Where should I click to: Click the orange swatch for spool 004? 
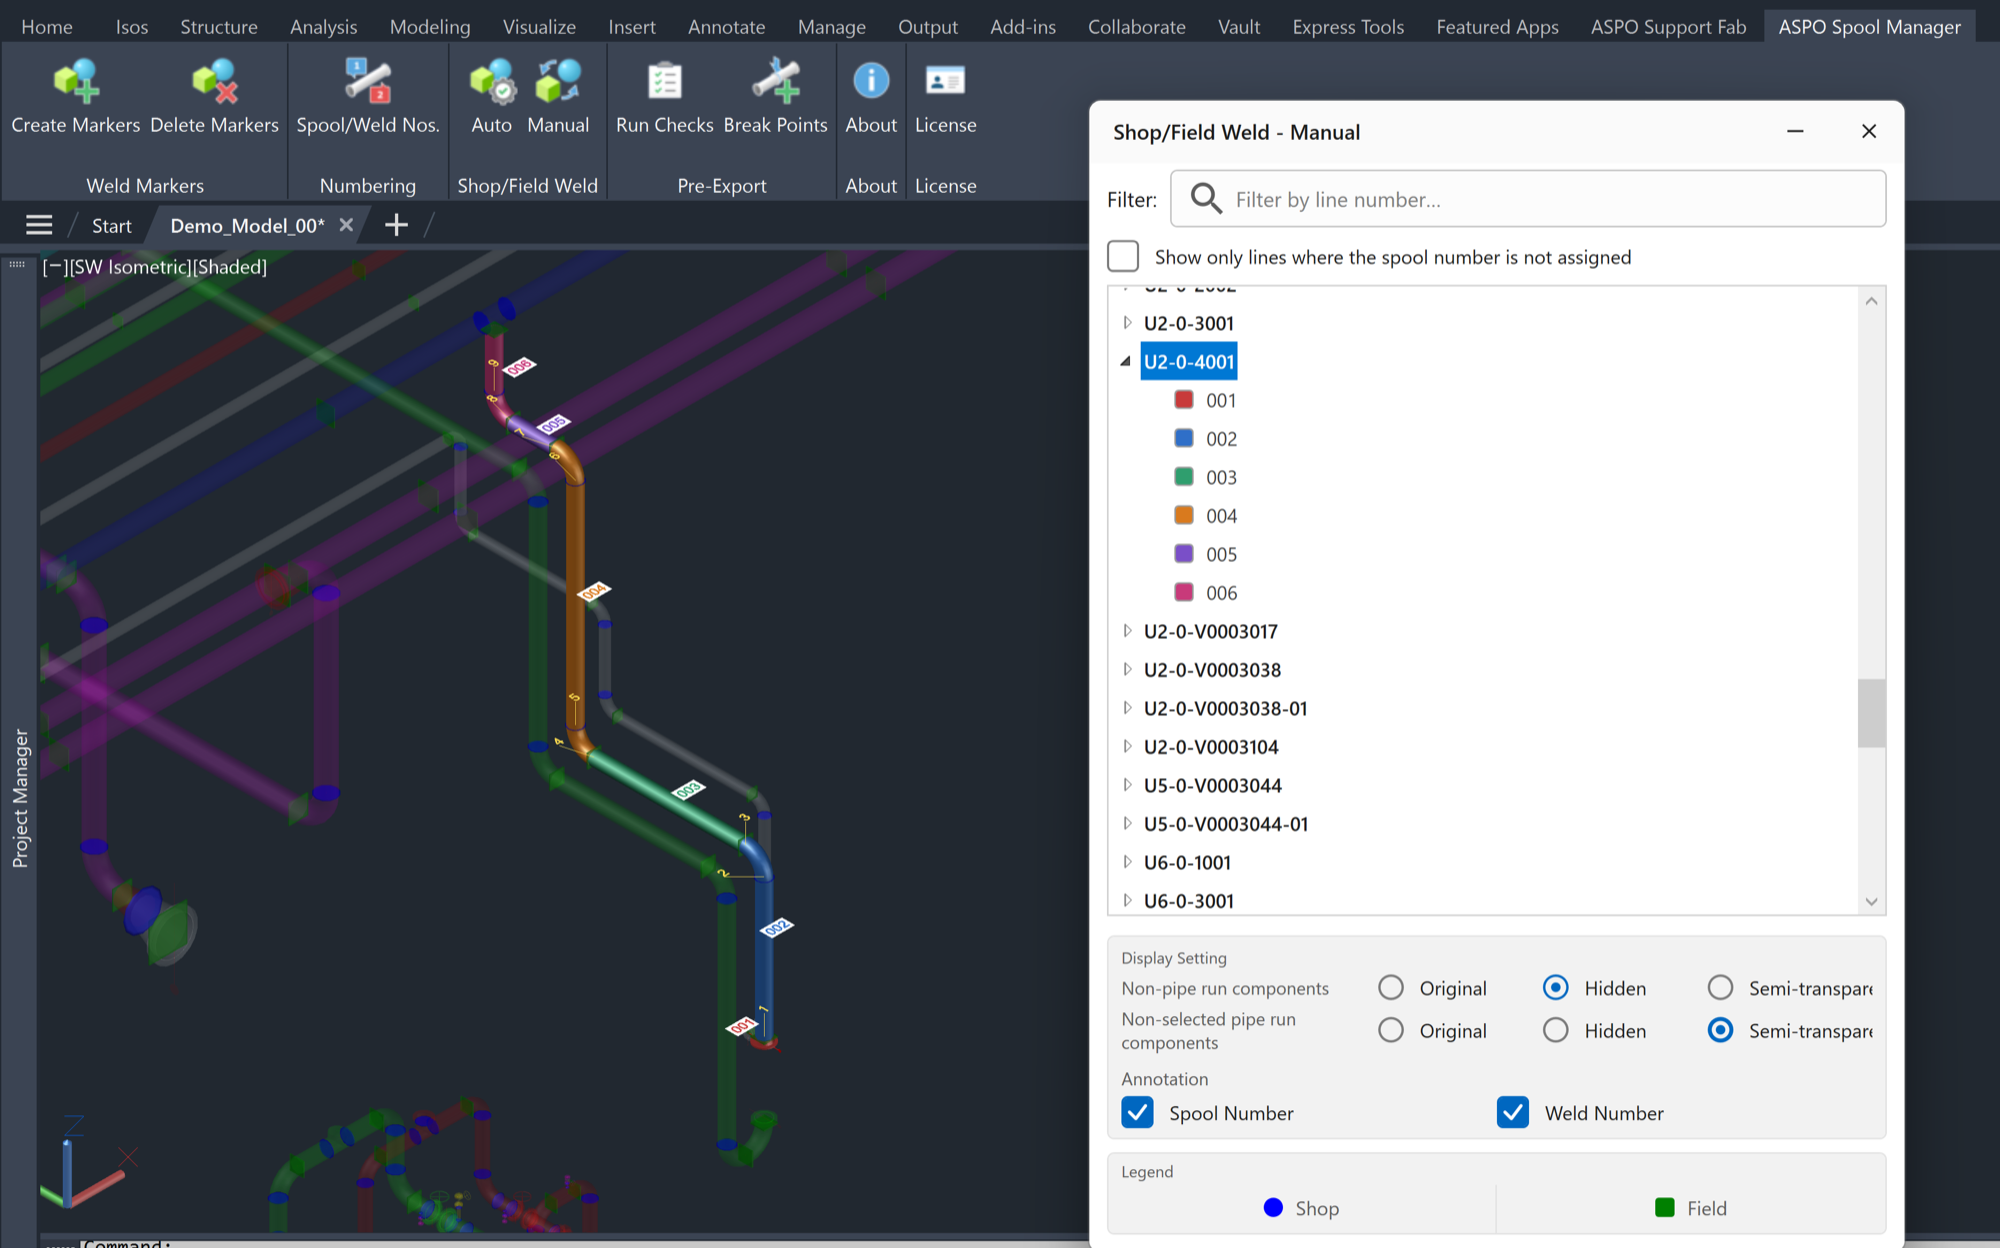tap(1184, 515)
